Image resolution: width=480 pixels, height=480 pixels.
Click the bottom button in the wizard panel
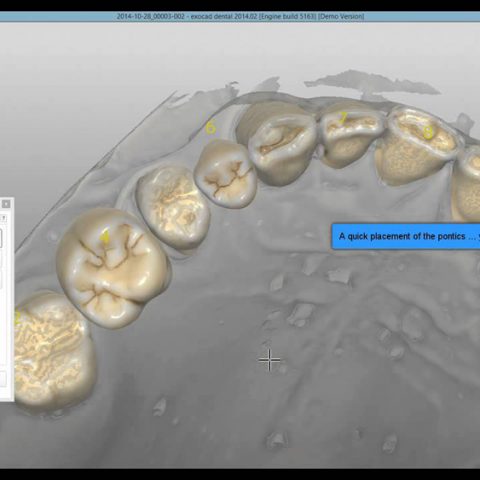(x=3, y=379)
